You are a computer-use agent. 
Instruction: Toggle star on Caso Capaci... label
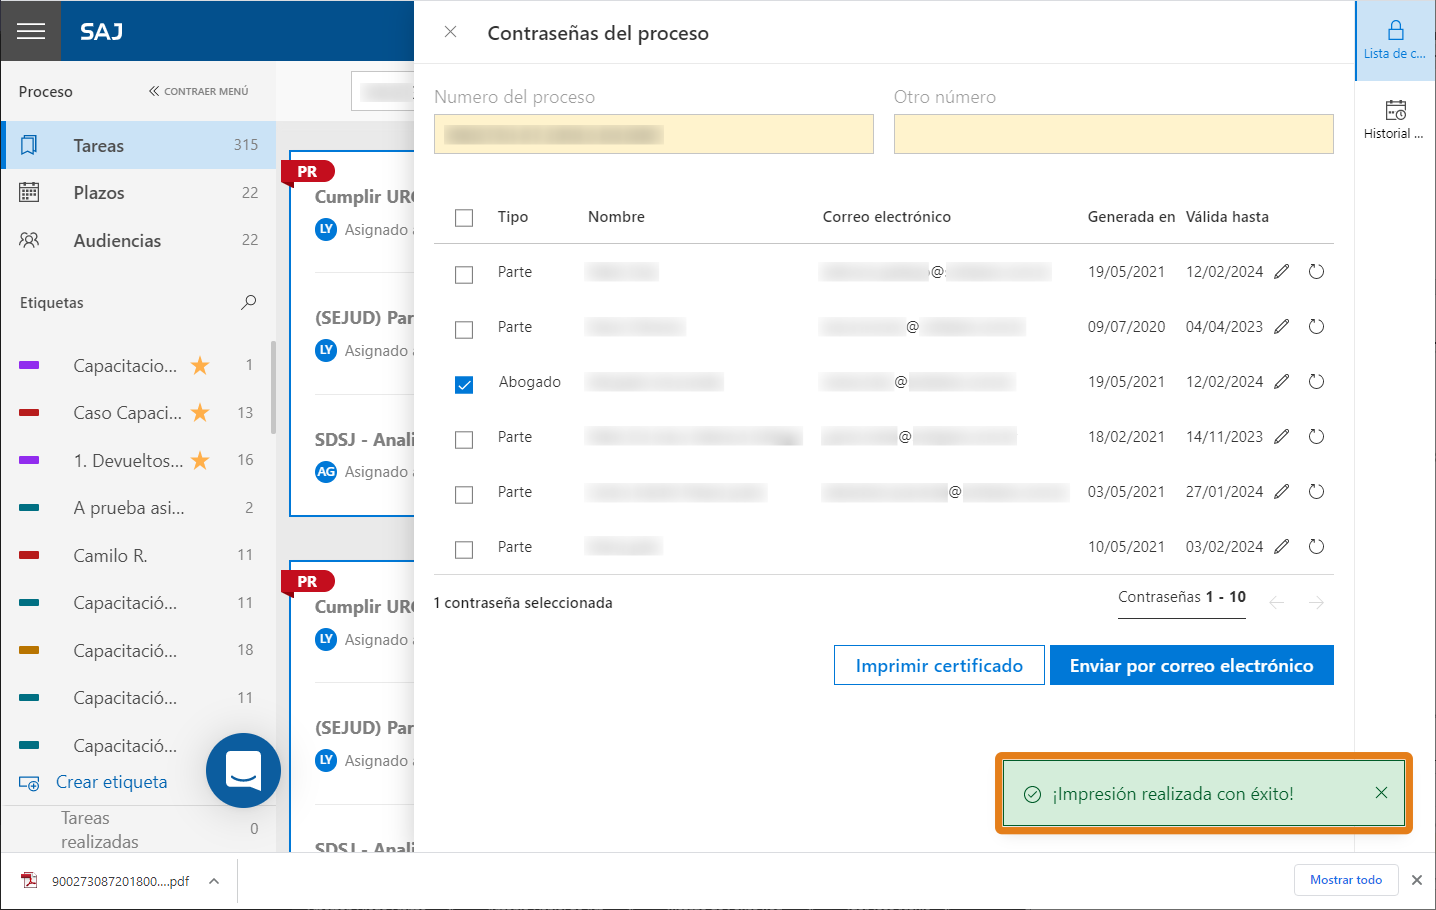(200, 413)
